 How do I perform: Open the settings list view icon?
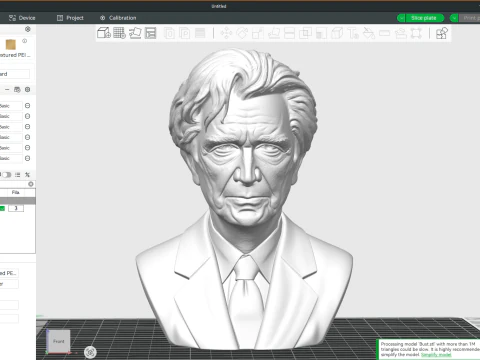[x=18, y=174]
